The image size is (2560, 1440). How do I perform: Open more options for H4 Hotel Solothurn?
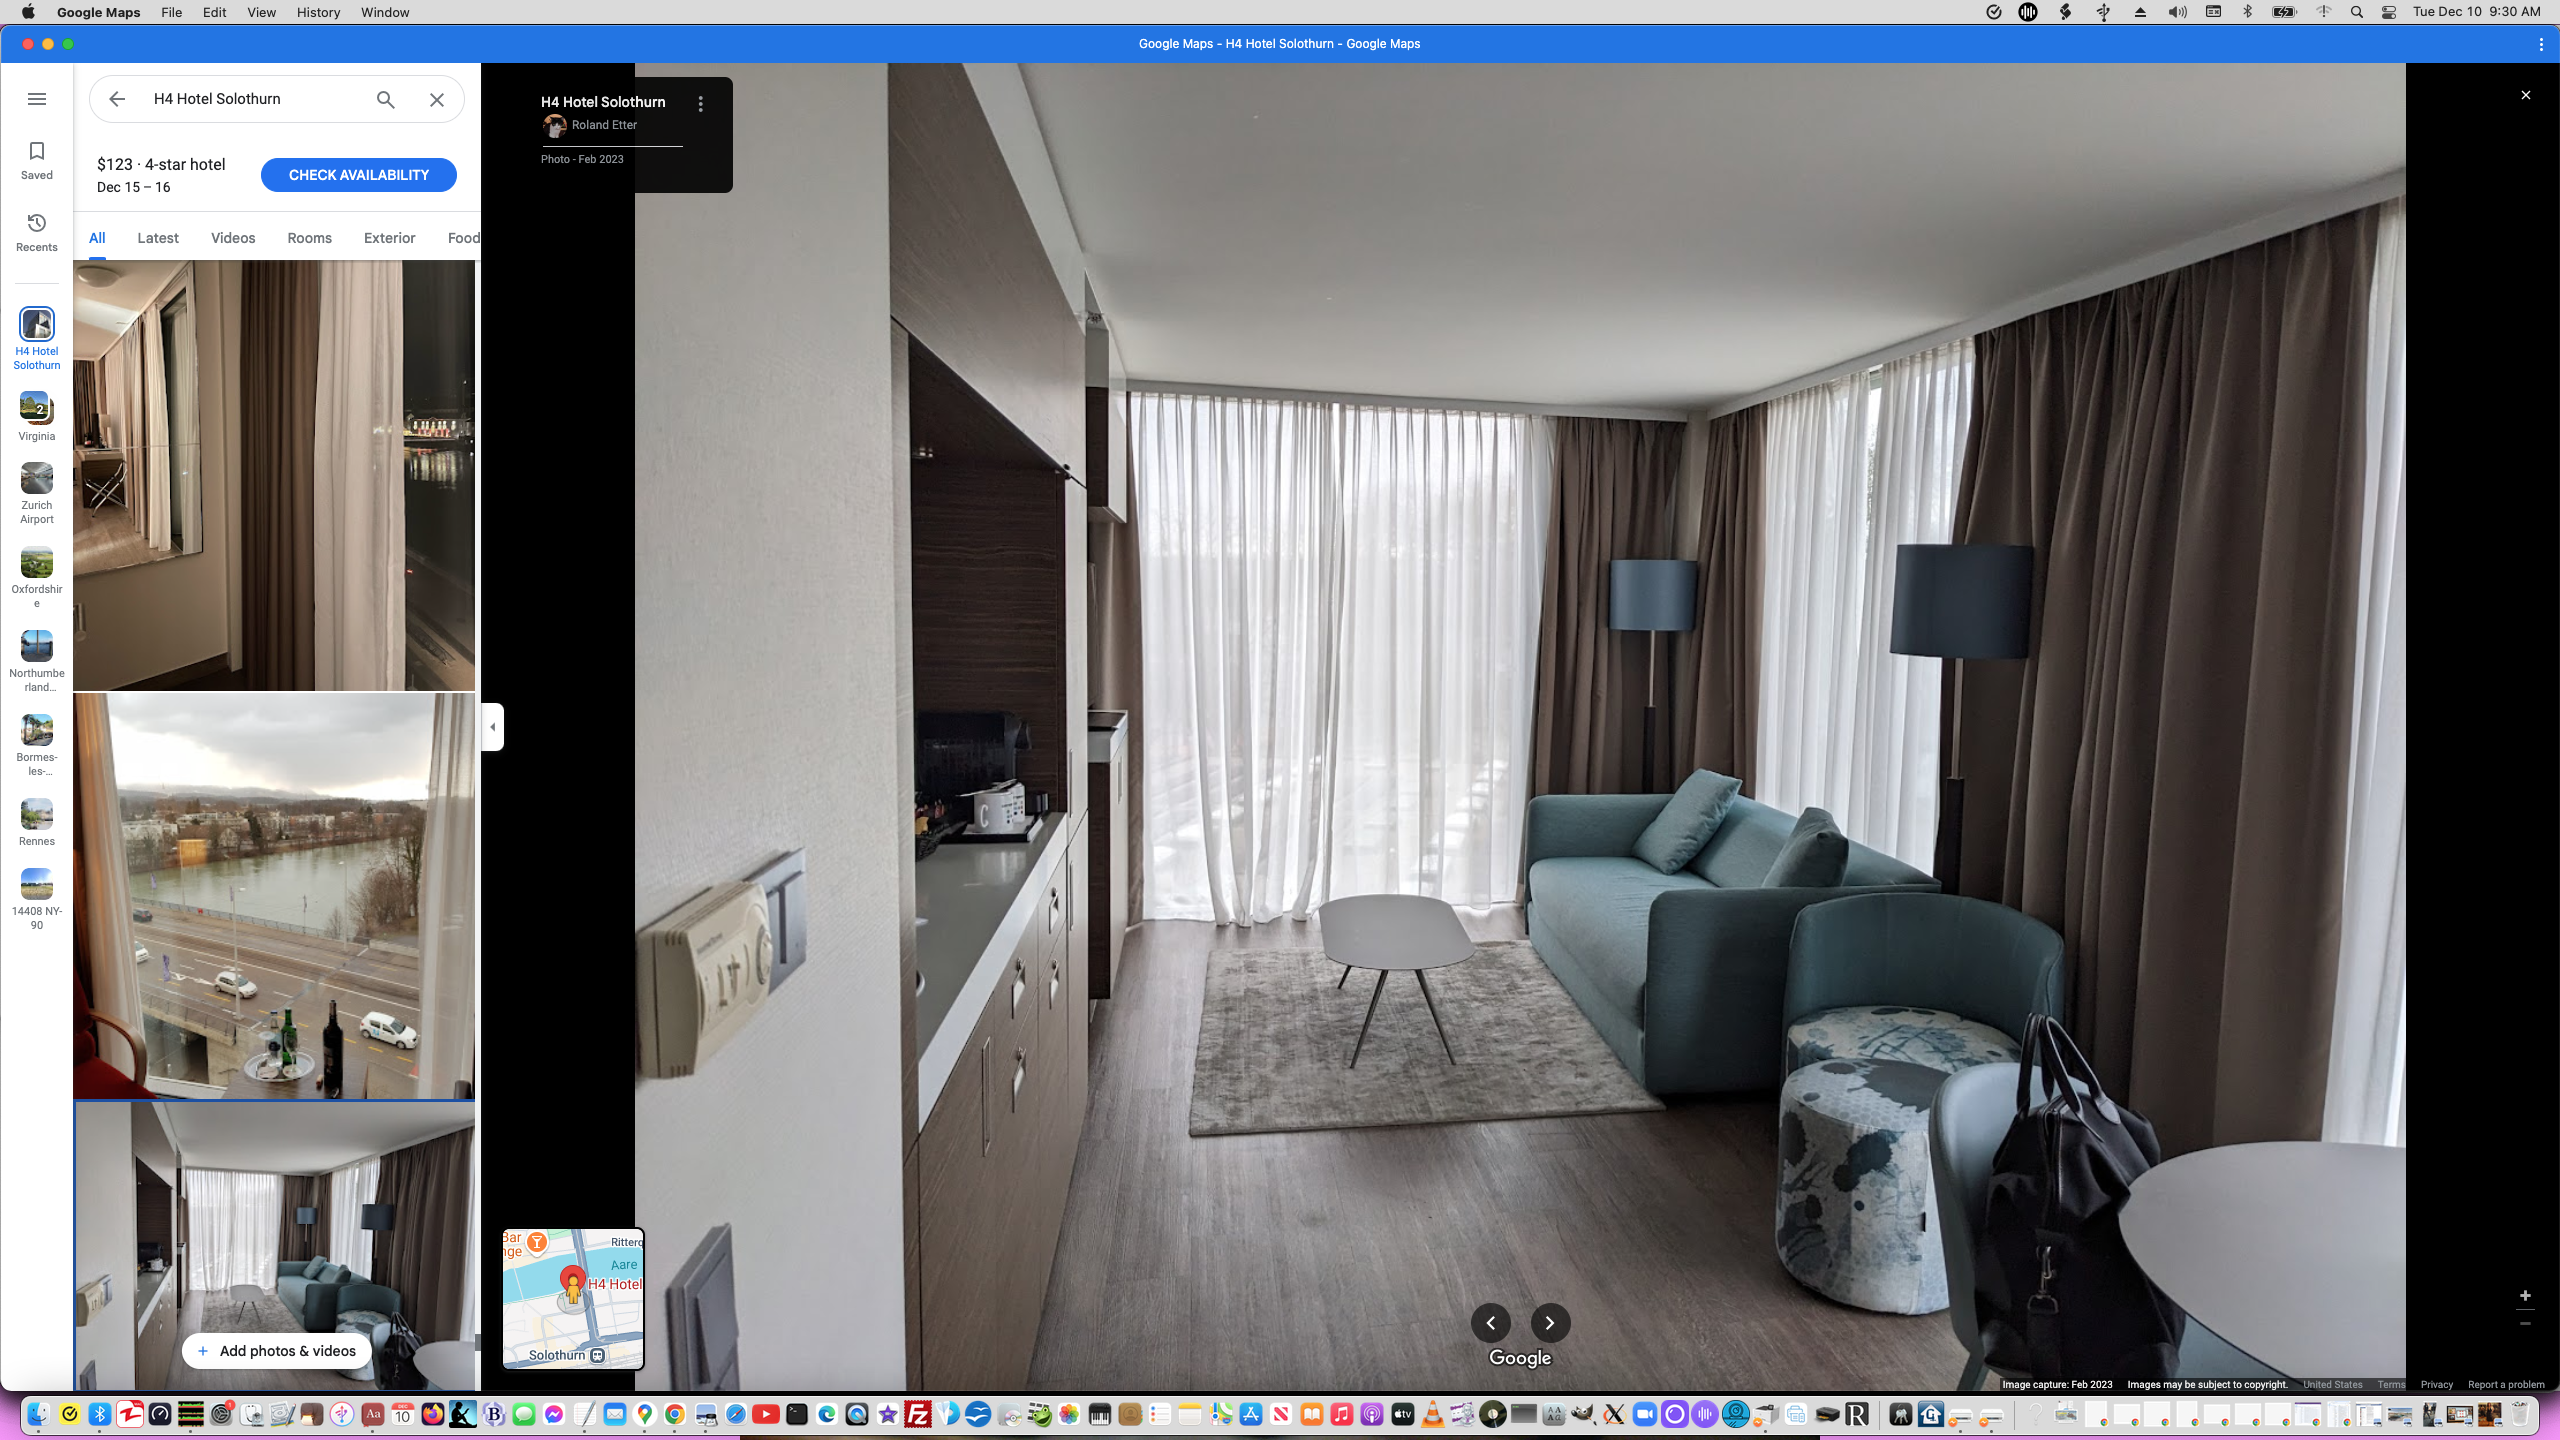(x=700, y=102)
